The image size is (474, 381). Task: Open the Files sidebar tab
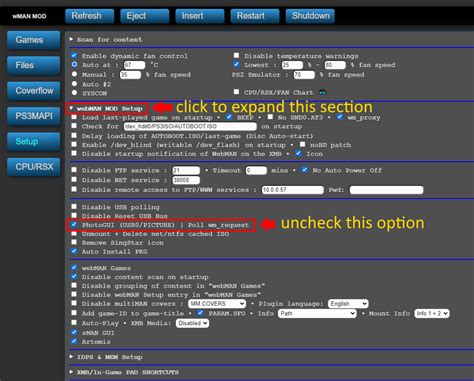pyautogui.click(x=34, y=65)
